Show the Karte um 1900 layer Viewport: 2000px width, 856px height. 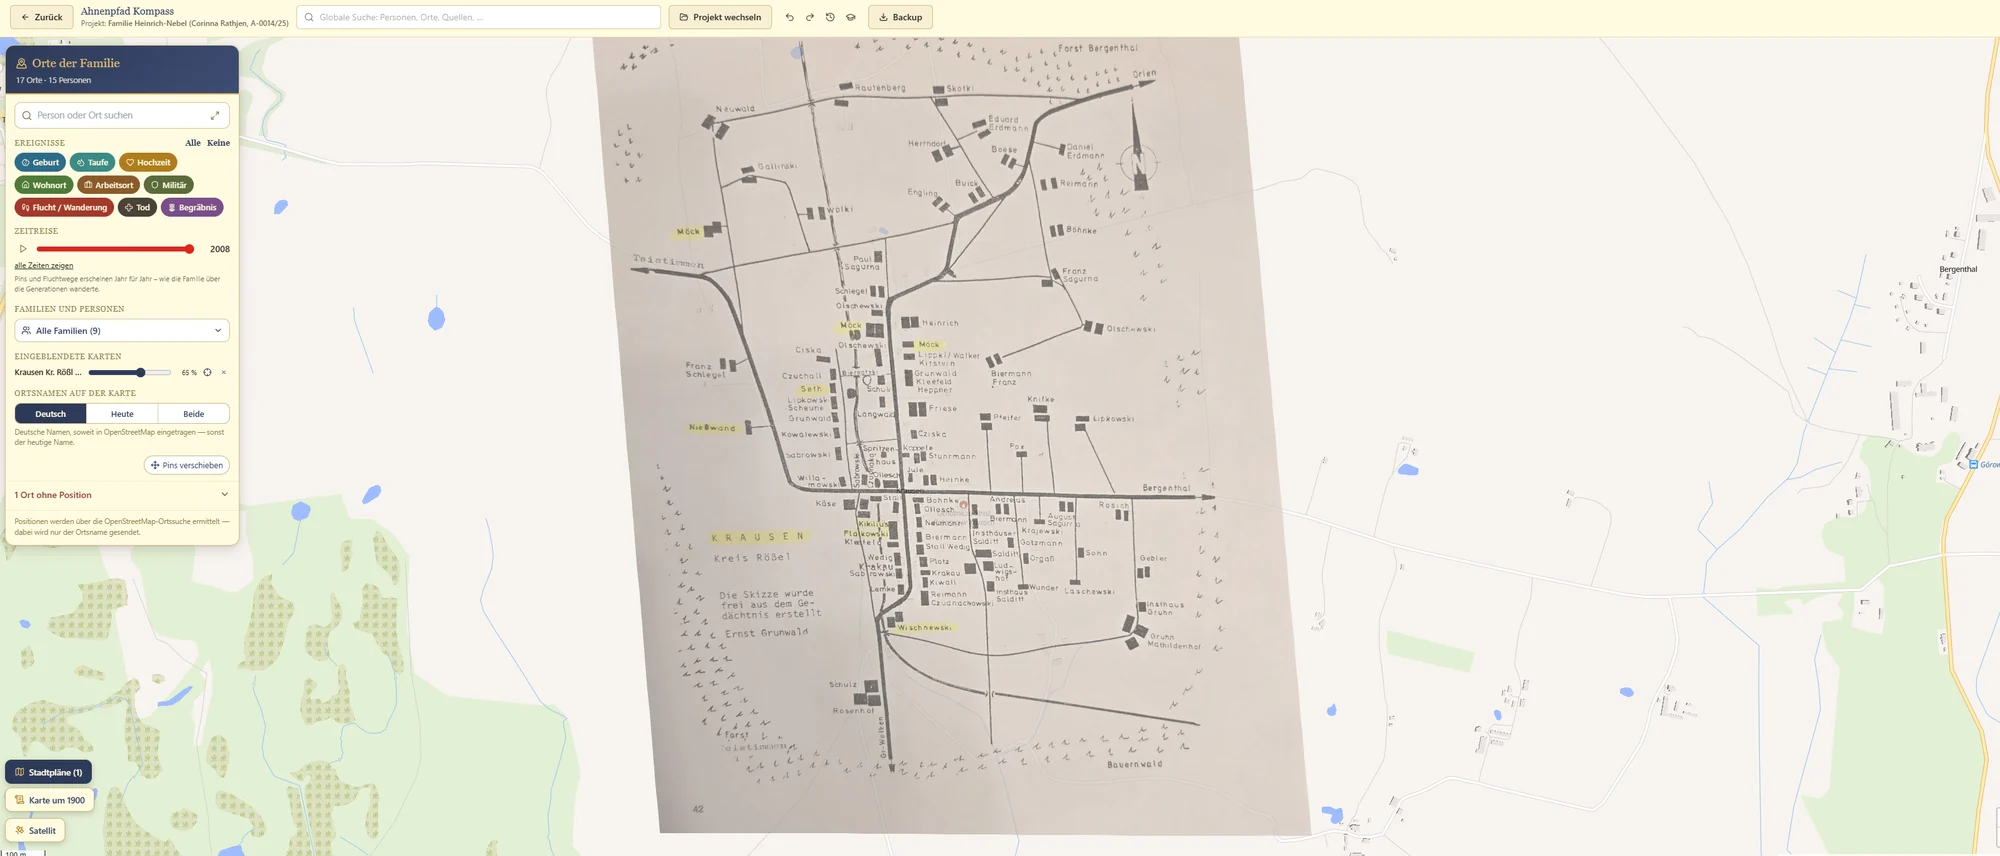coord(50,800)
